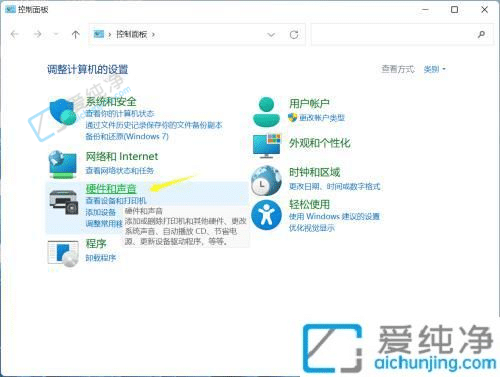Open the Network and Internet globe icon

click(x=63, y=165)
